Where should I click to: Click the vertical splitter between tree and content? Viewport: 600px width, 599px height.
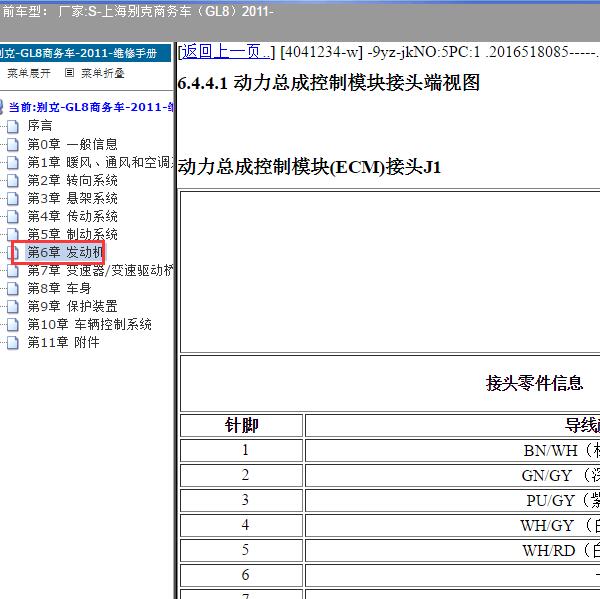(x=176, y=320)
